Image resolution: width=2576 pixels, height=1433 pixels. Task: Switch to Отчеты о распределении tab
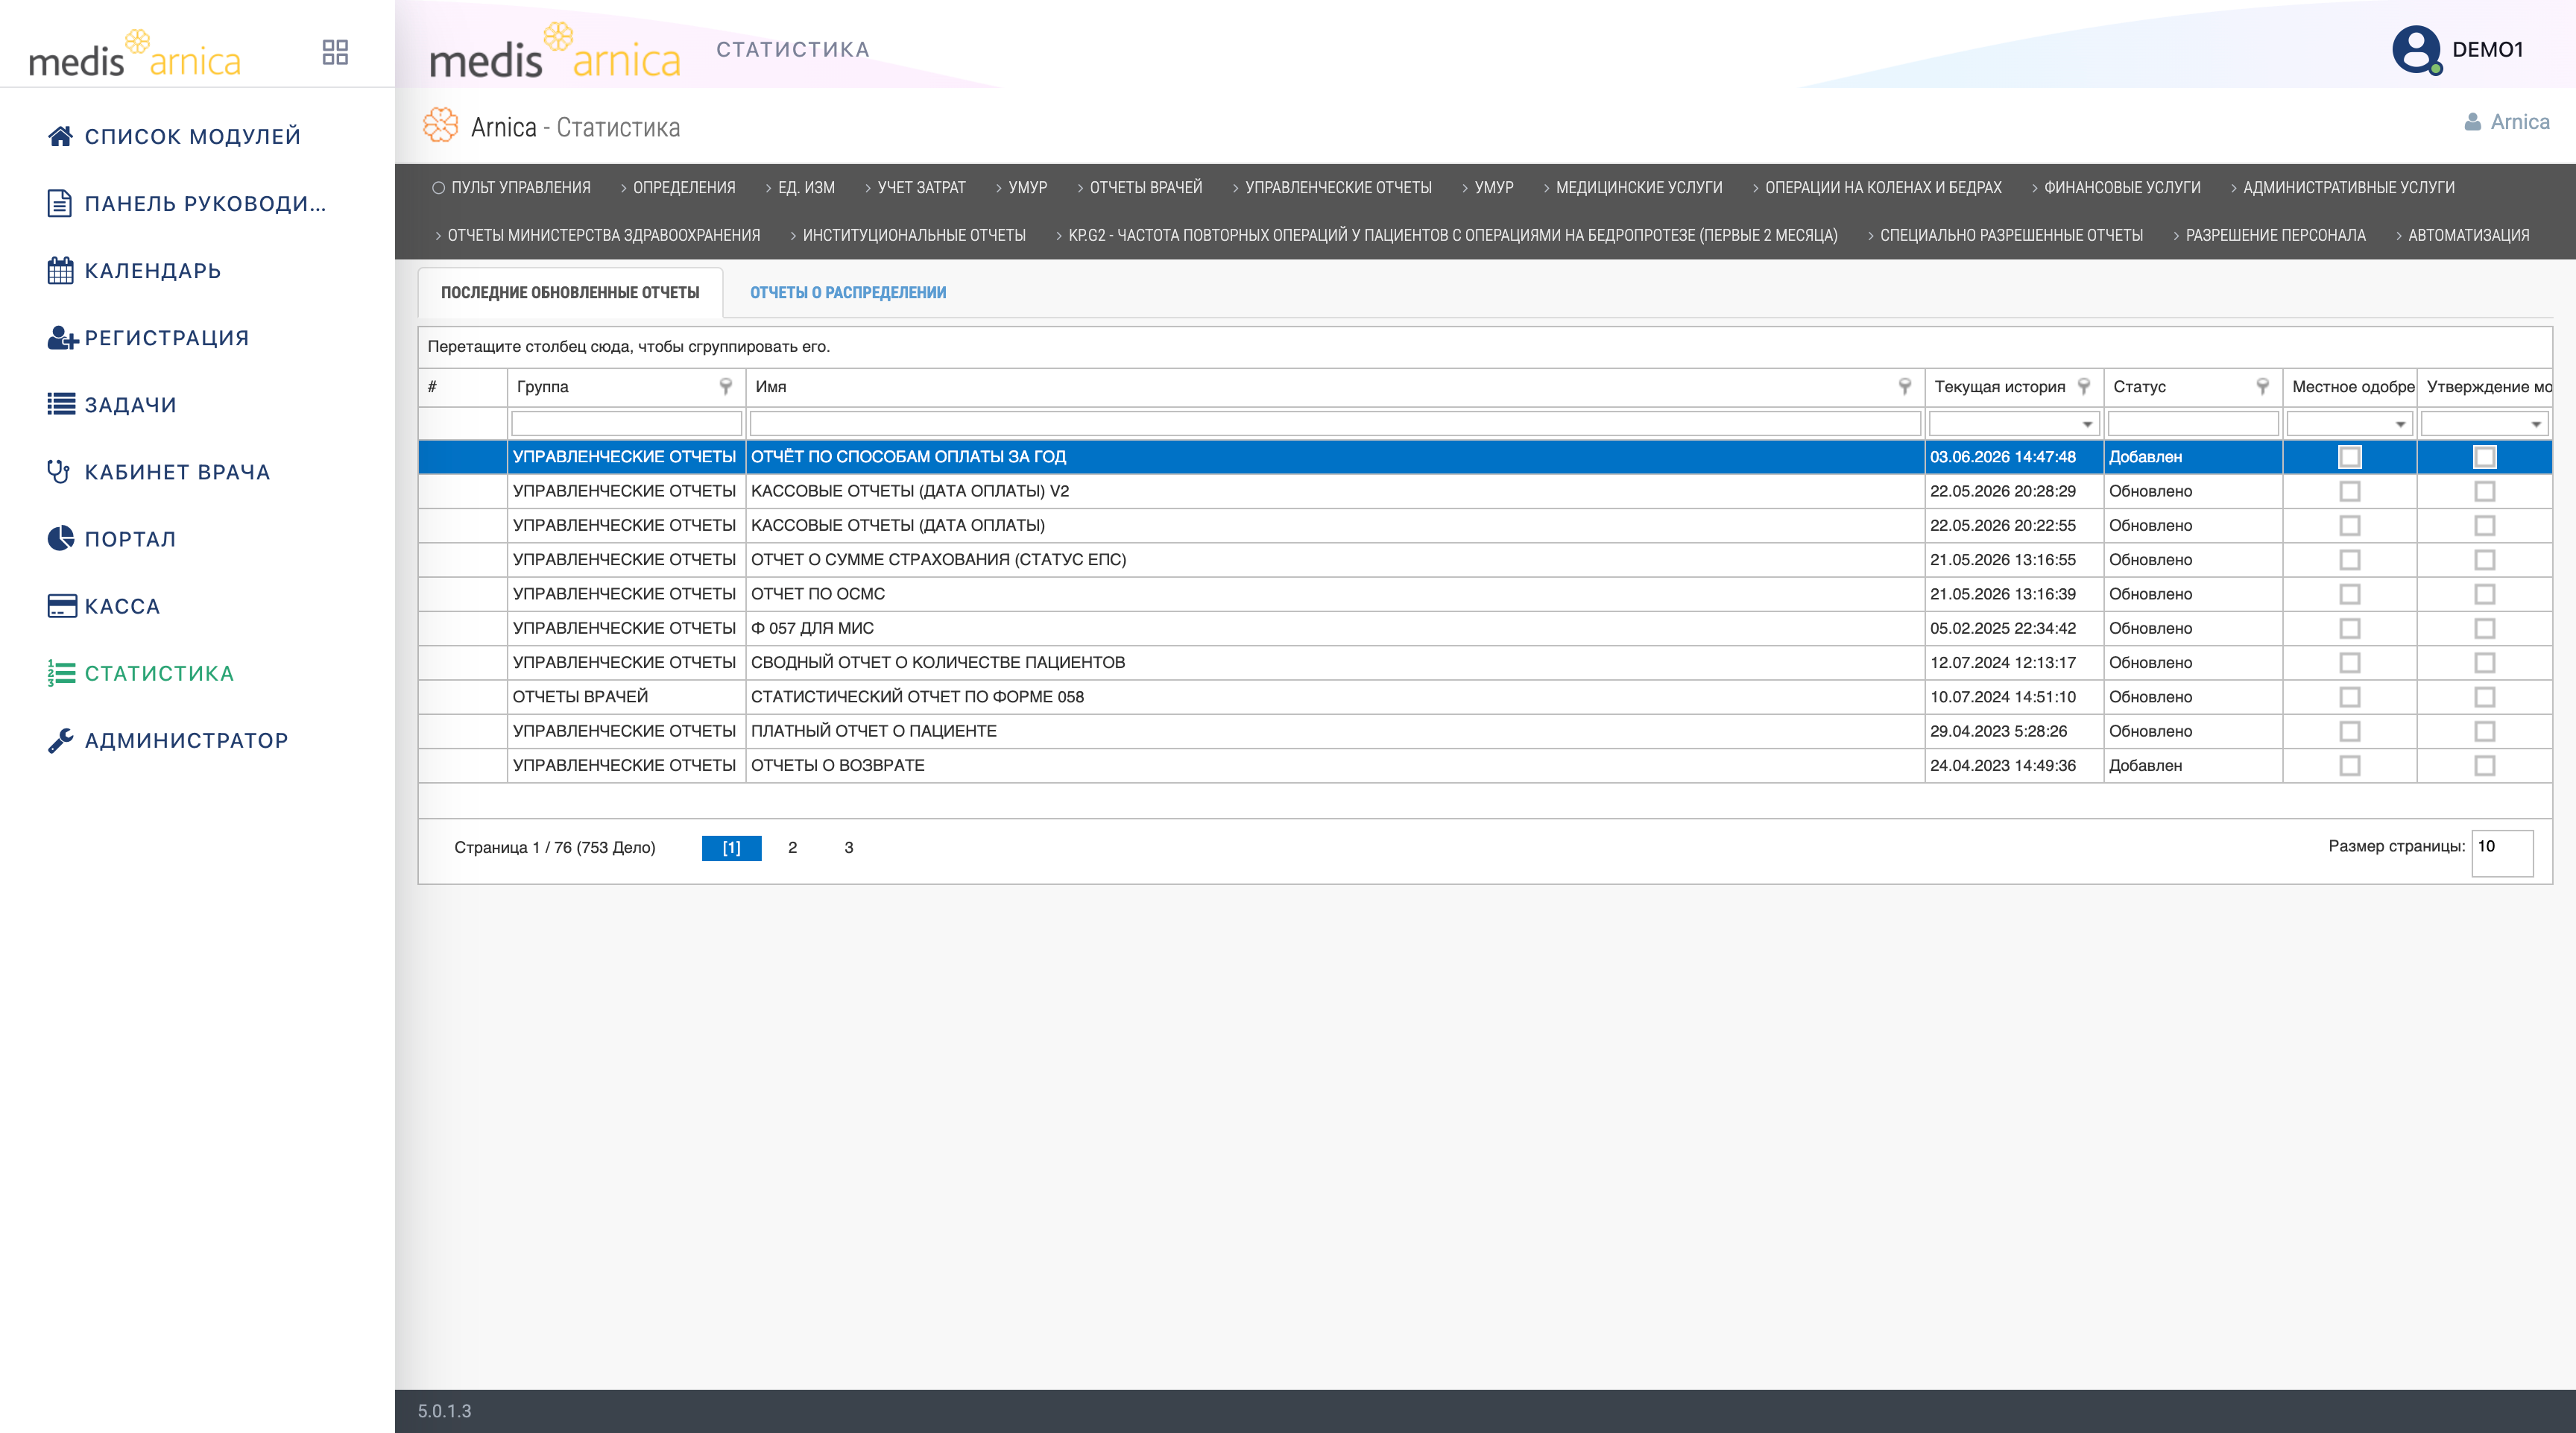coord(848,292)
